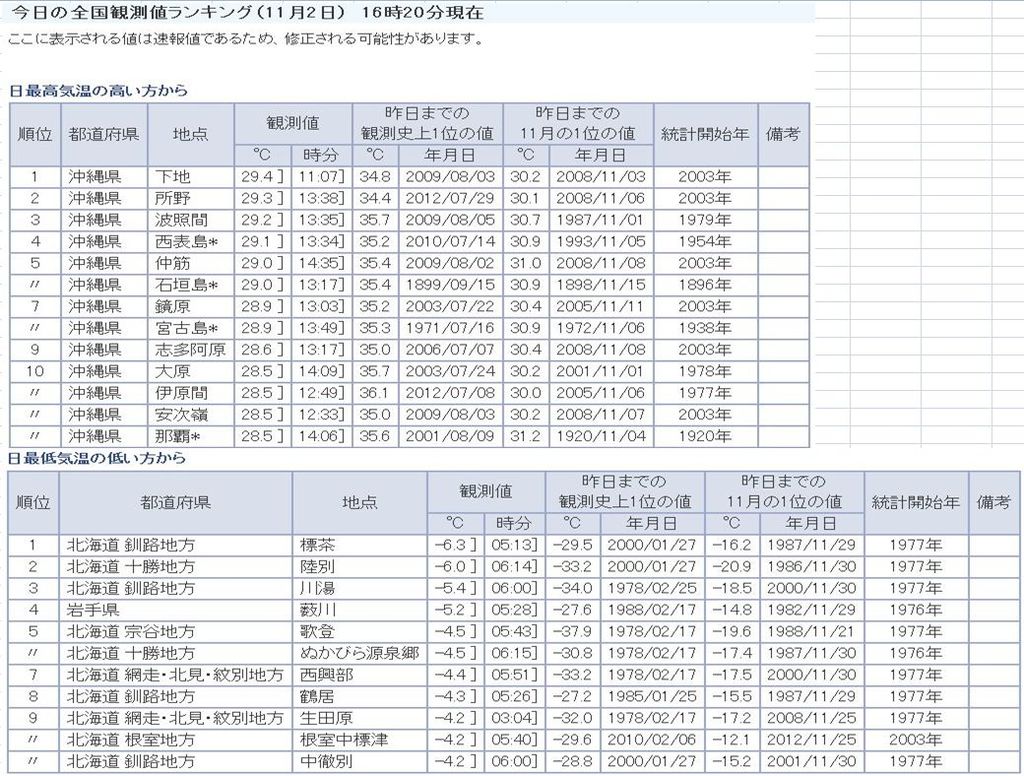Click the -15.5 November record for 鶴居

coord(731,696)
